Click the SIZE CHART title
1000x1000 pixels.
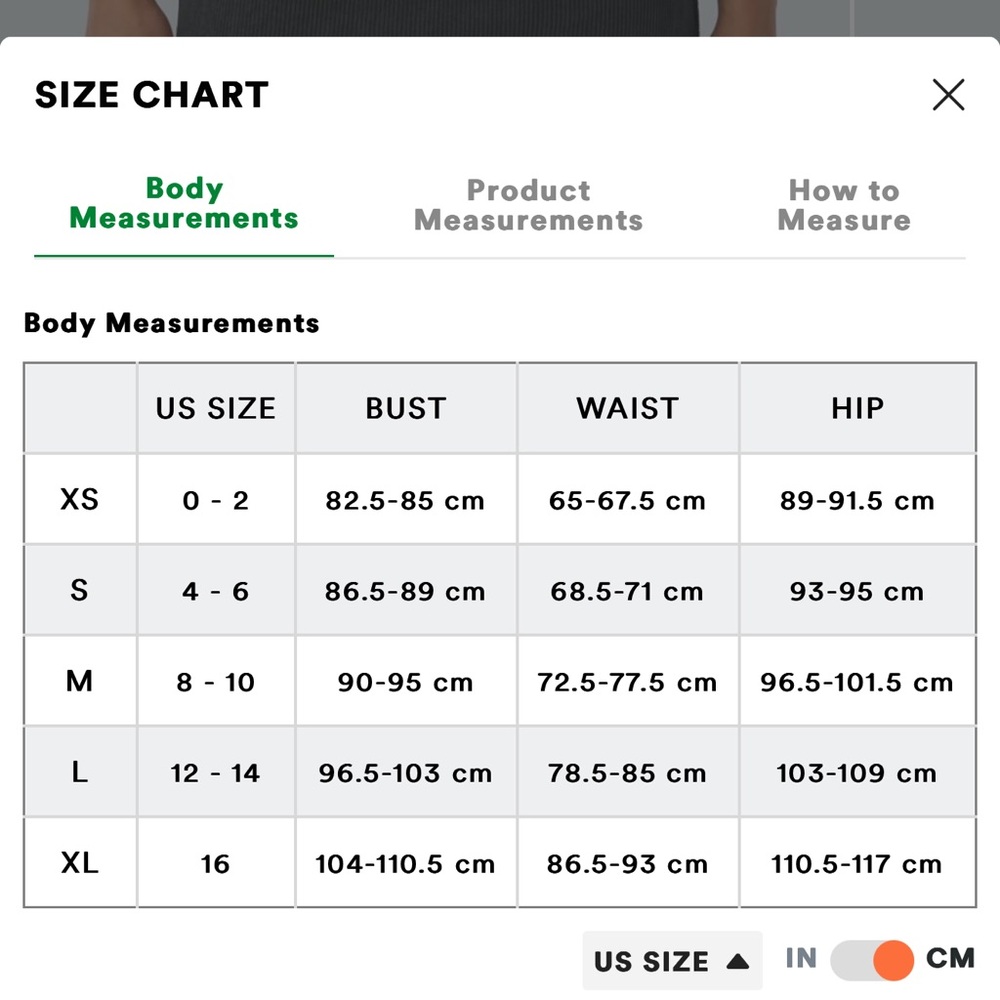coord(152,94)
